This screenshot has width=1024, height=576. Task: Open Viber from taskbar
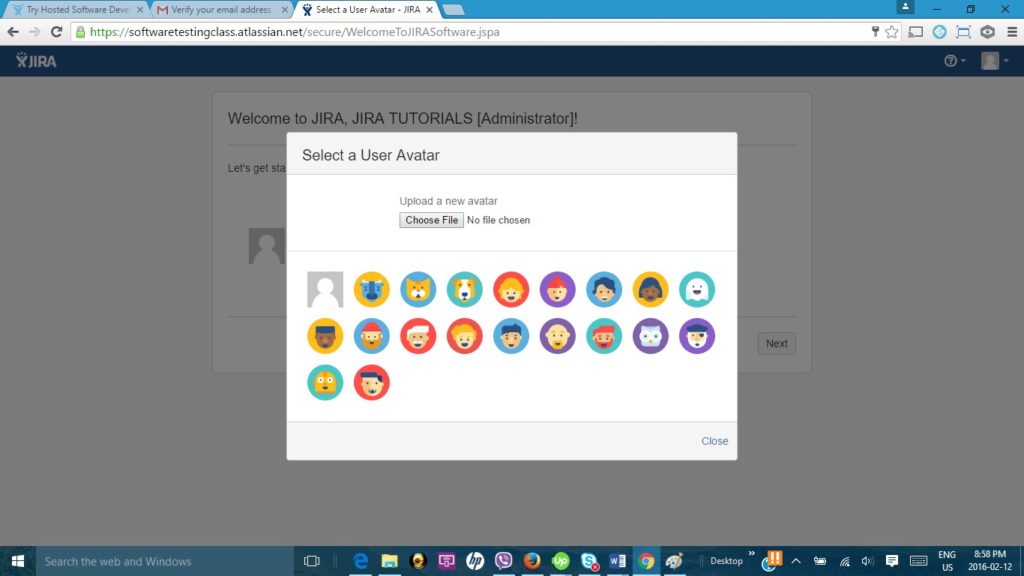[504, 561]
